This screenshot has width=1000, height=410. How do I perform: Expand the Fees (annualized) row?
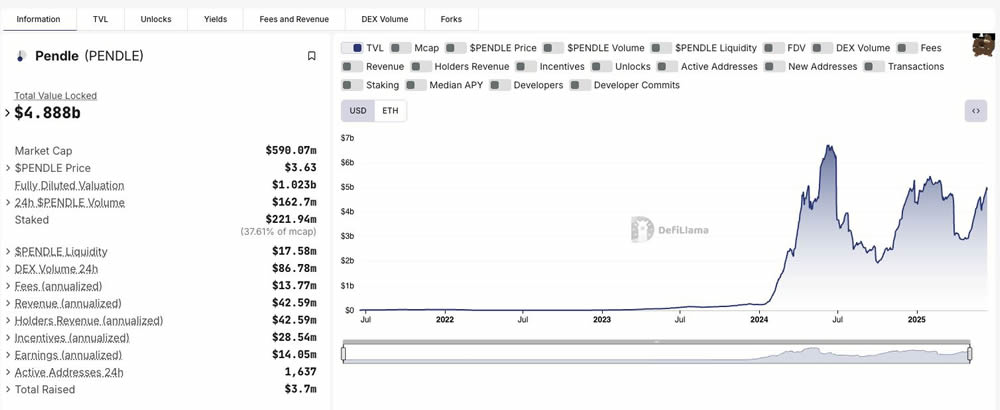point(8,286)
